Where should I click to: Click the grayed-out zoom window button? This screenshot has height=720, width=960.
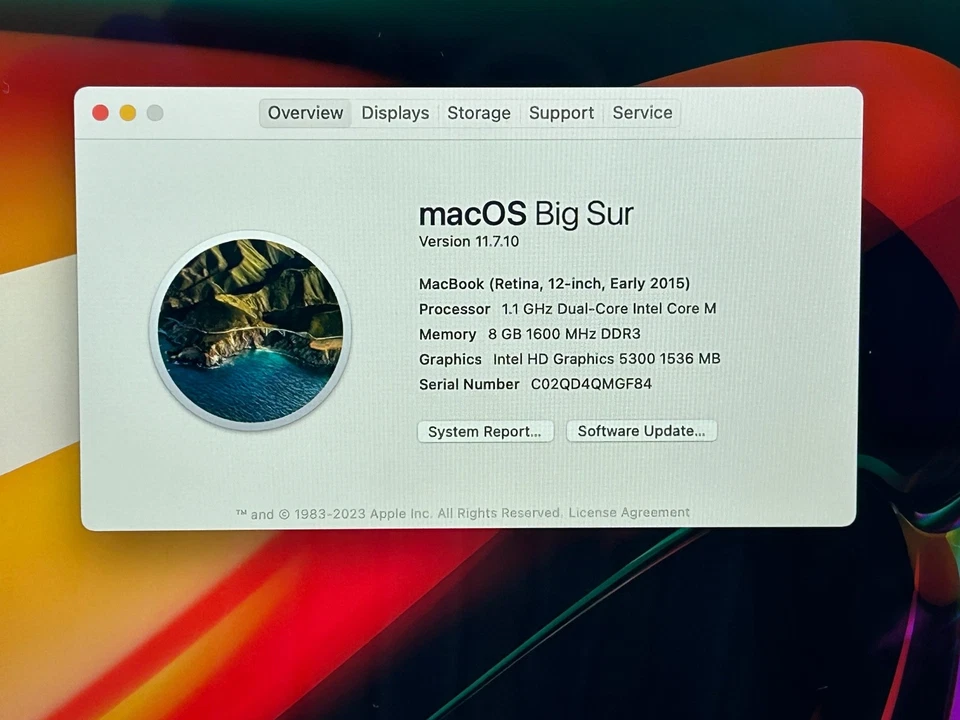pos(155,112)
